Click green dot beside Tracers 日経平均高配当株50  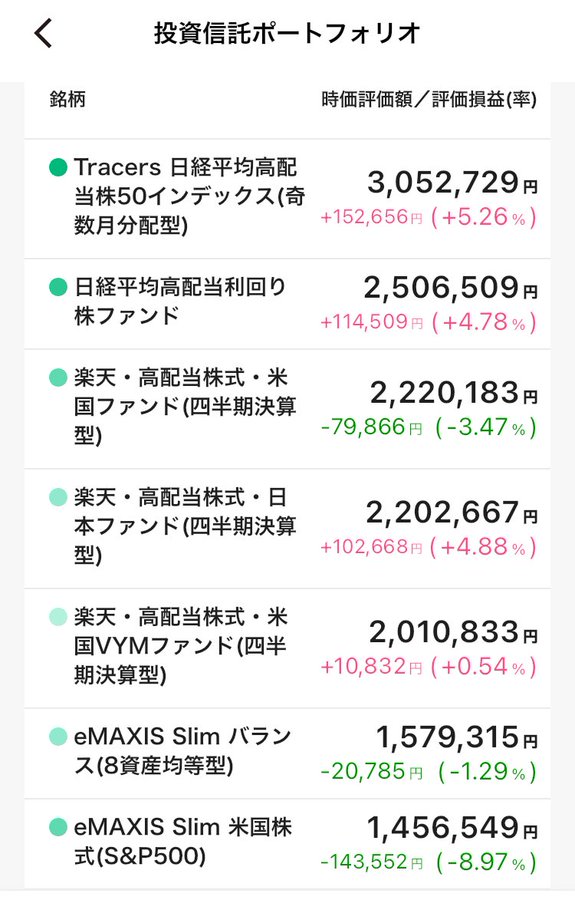(x=58, y=168)
